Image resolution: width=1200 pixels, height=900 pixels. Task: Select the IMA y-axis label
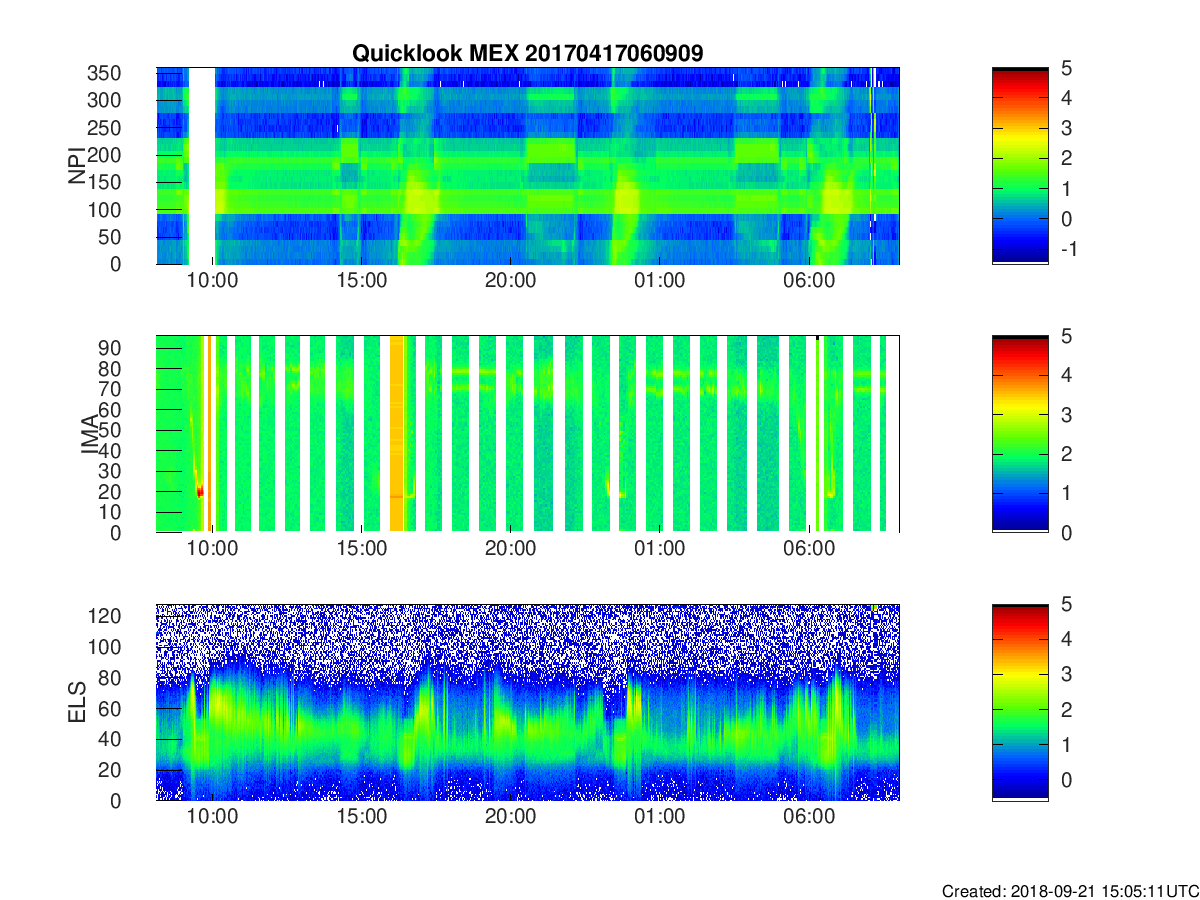(88, 435)
